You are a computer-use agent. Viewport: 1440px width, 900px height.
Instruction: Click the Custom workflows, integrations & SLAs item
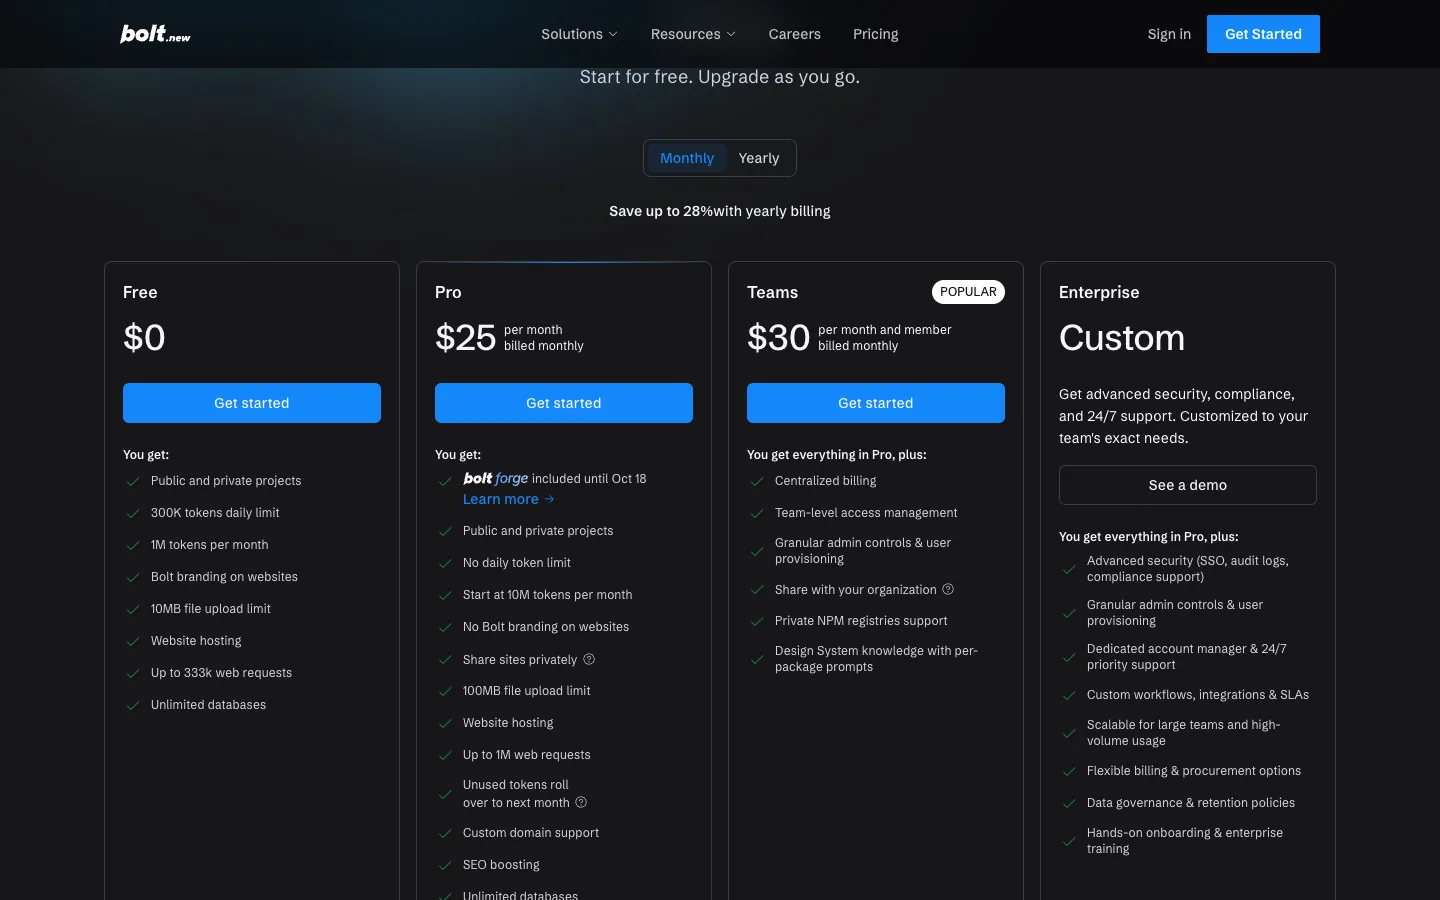point(1198,695)
